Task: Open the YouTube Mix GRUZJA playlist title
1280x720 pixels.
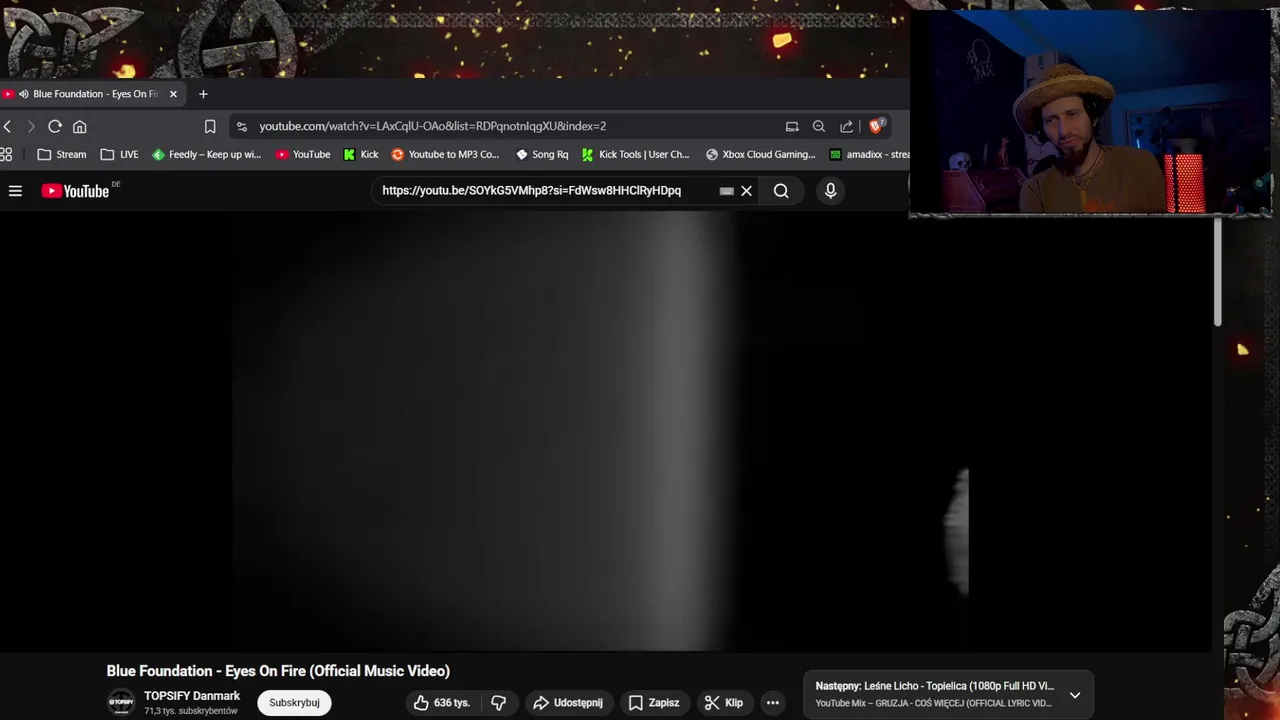Action: (933, 703)
